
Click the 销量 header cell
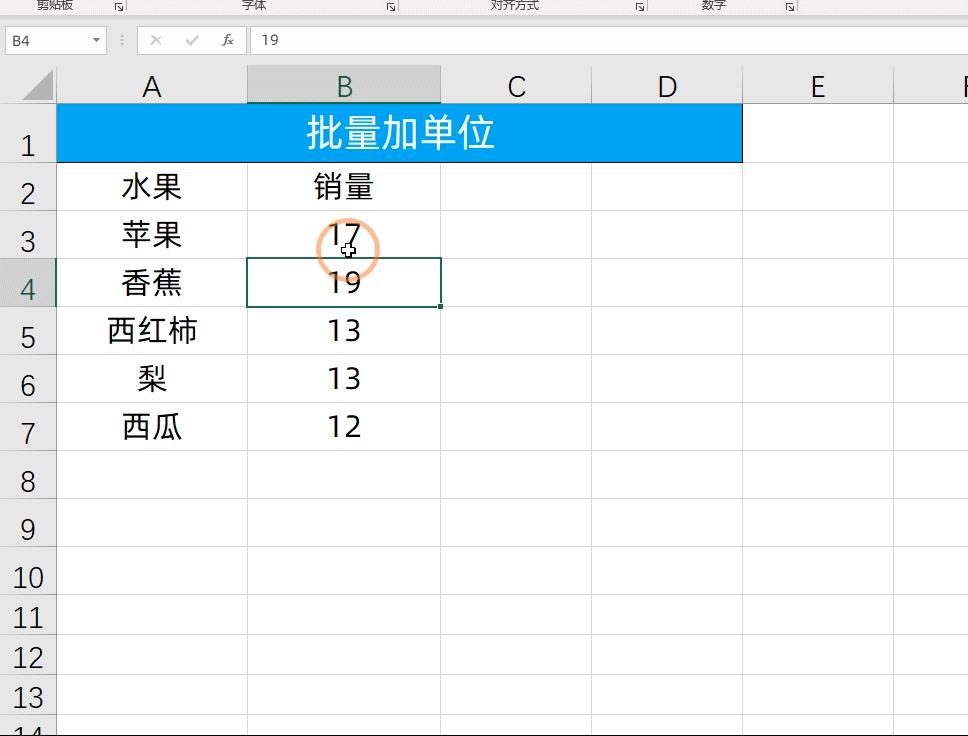344,187
